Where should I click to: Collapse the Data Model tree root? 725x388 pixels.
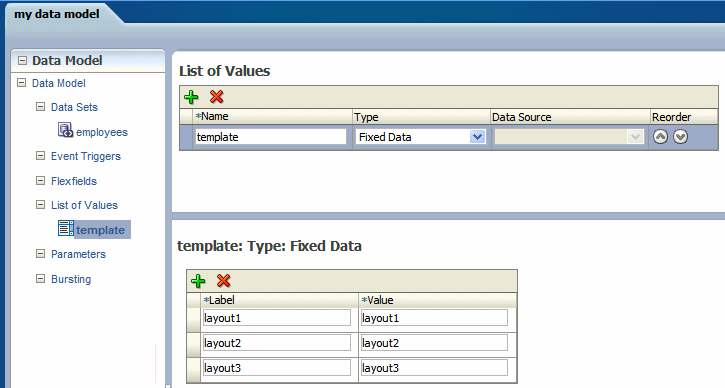(21, 83)
